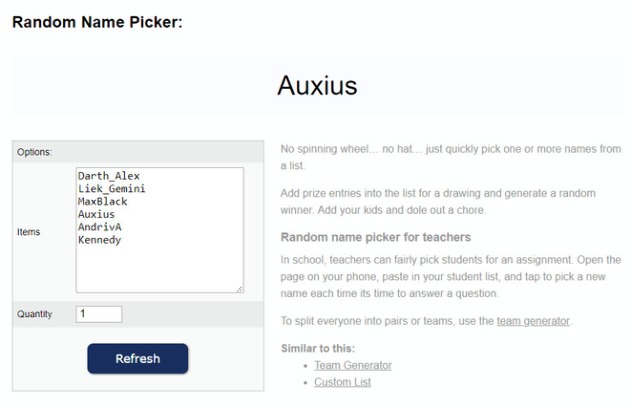This screenshot has width=631, height=408.
Task: Click the Quantity label
Action: (35, 314)
